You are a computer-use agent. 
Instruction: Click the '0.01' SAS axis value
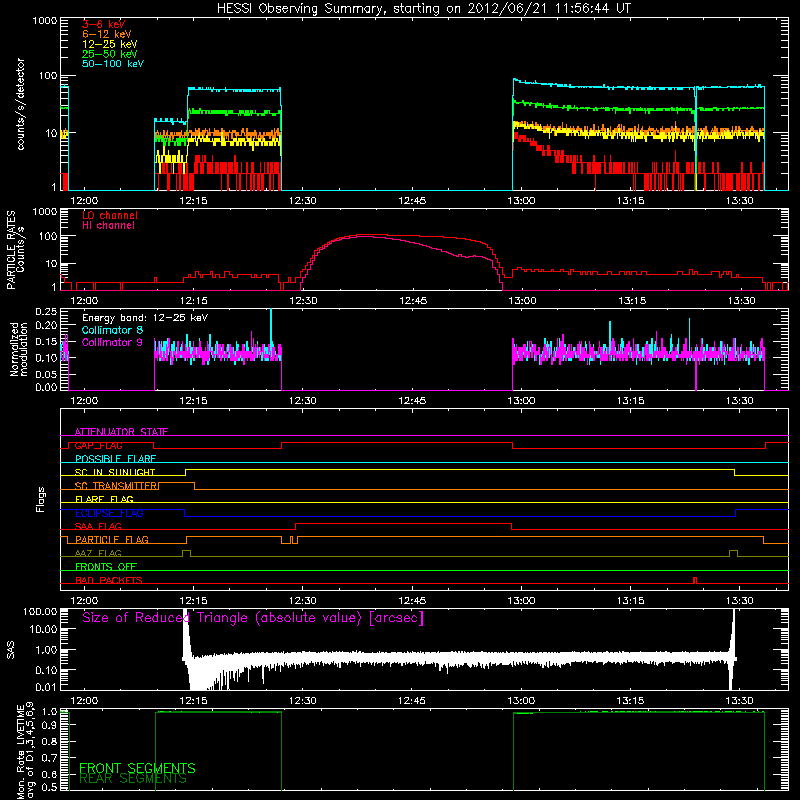click(46, 687)
